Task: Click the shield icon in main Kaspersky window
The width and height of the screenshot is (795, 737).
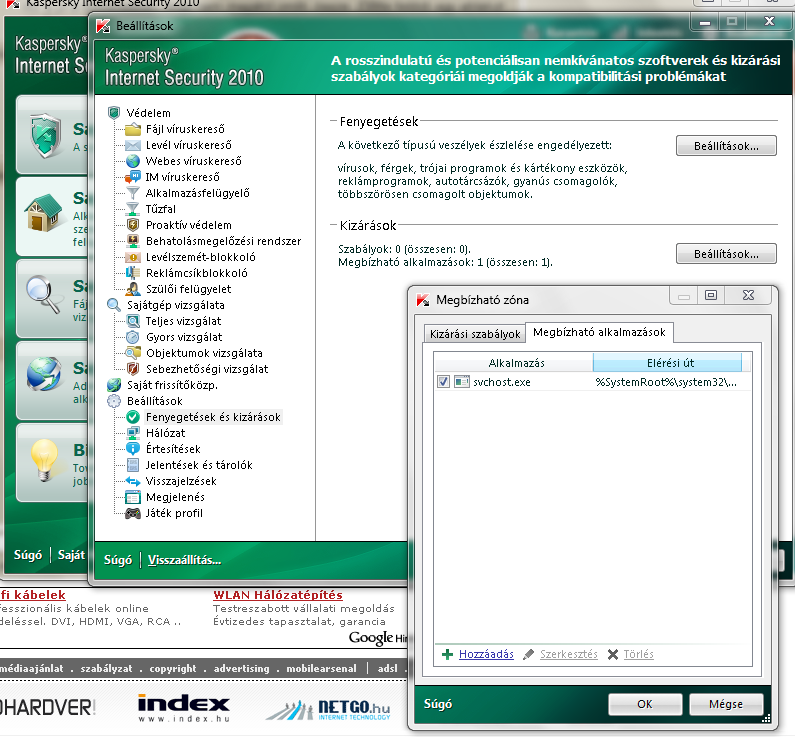Action: tap(46, 135)
